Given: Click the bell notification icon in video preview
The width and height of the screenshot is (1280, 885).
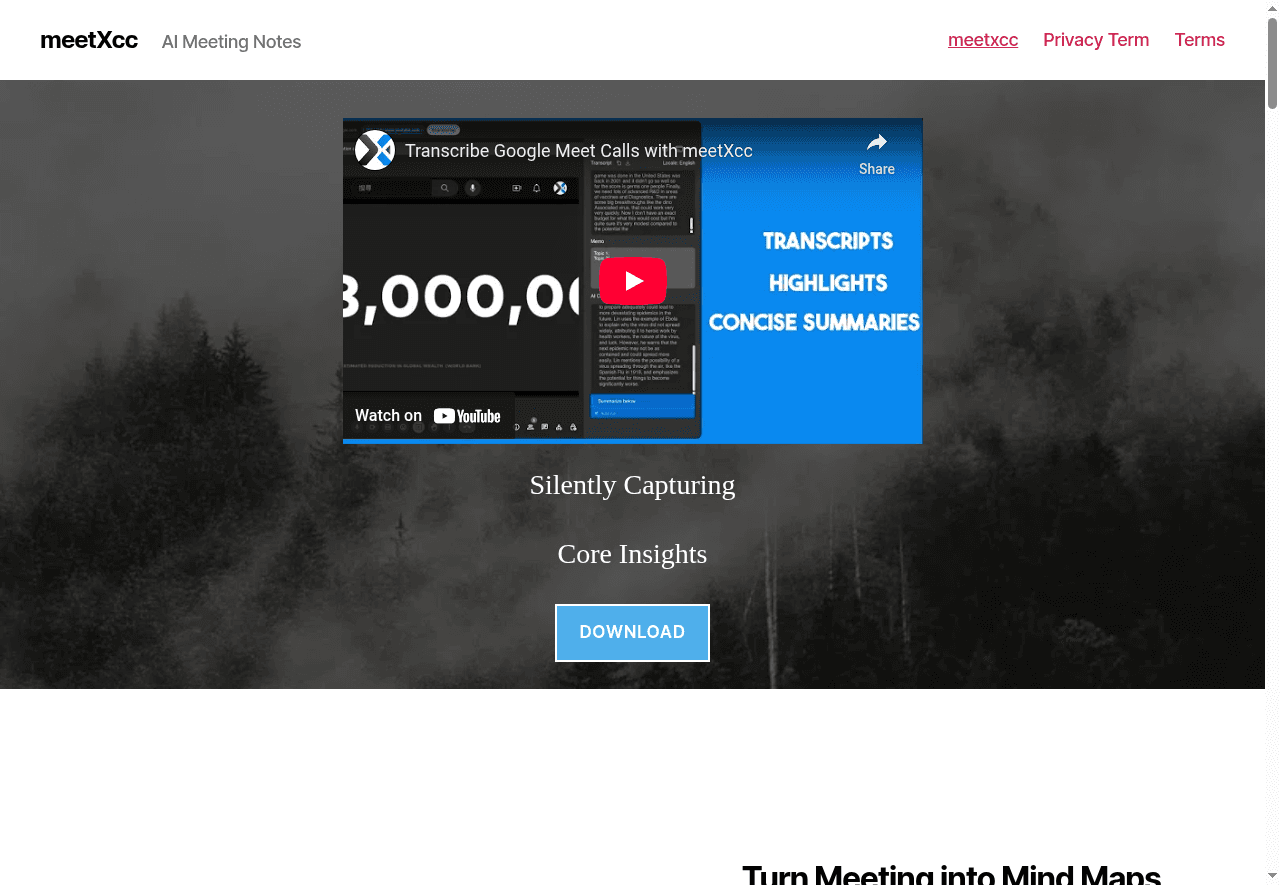Looking at the screenshot, I should pyautogui.click(x=537, y=188).
